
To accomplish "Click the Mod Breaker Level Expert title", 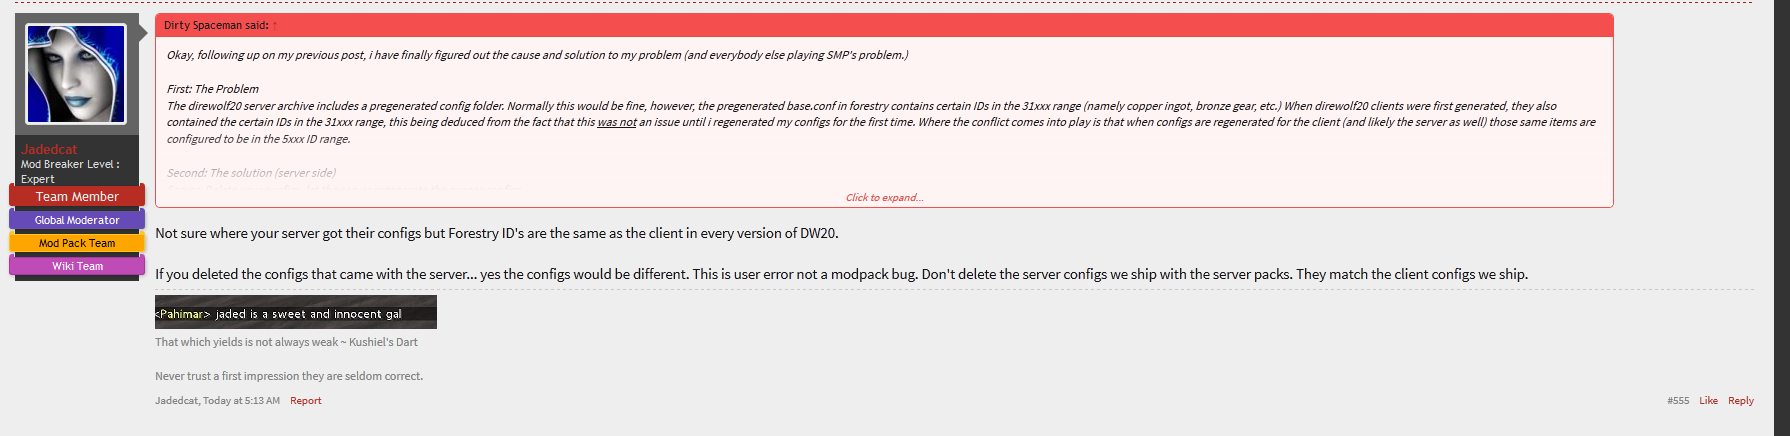I will (x=70, y=171).
